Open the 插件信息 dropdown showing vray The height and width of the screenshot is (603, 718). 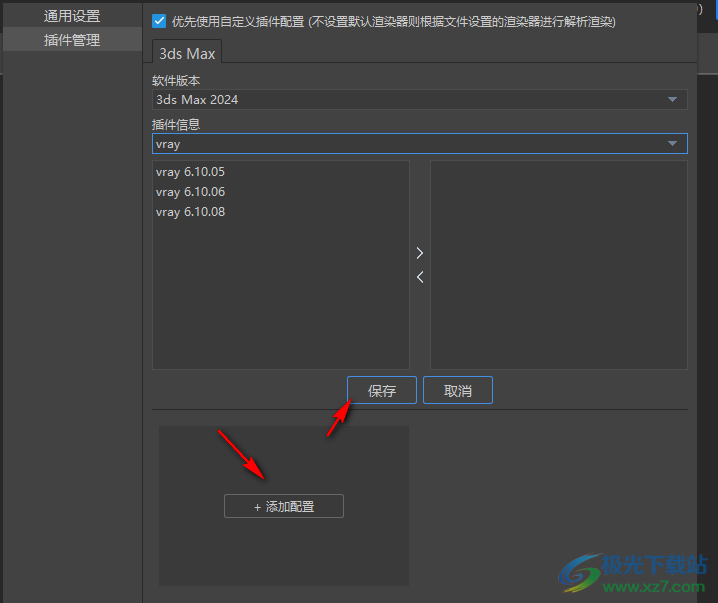(x=419, y=144)
